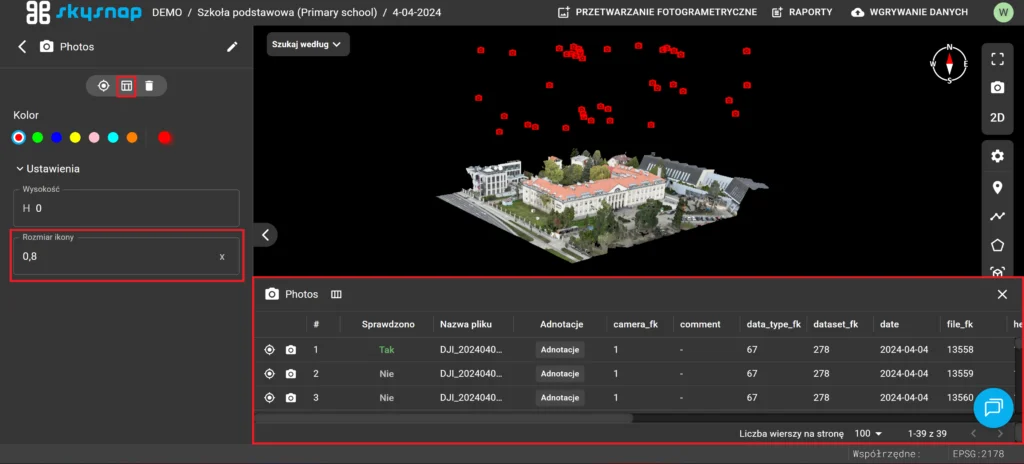This screenshot has width=1024, height=464.
Task: Click the pencil edit icon beside Photos
Action: (x=232, y=46)
